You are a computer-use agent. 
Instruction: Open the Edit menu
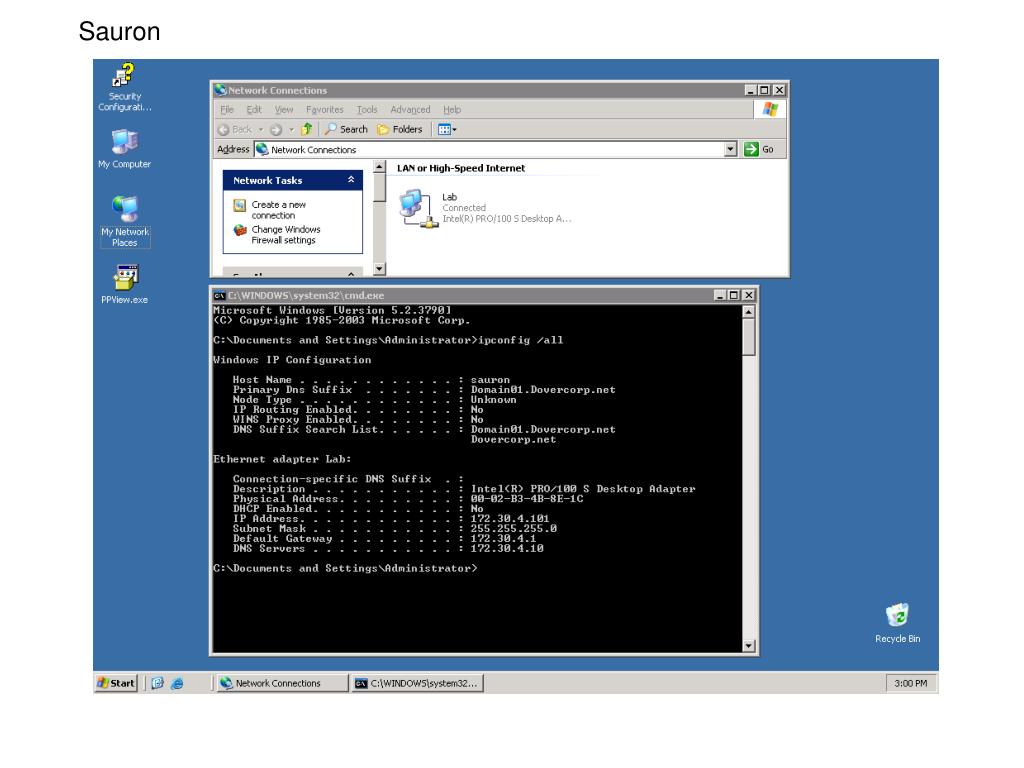(254, 110)
